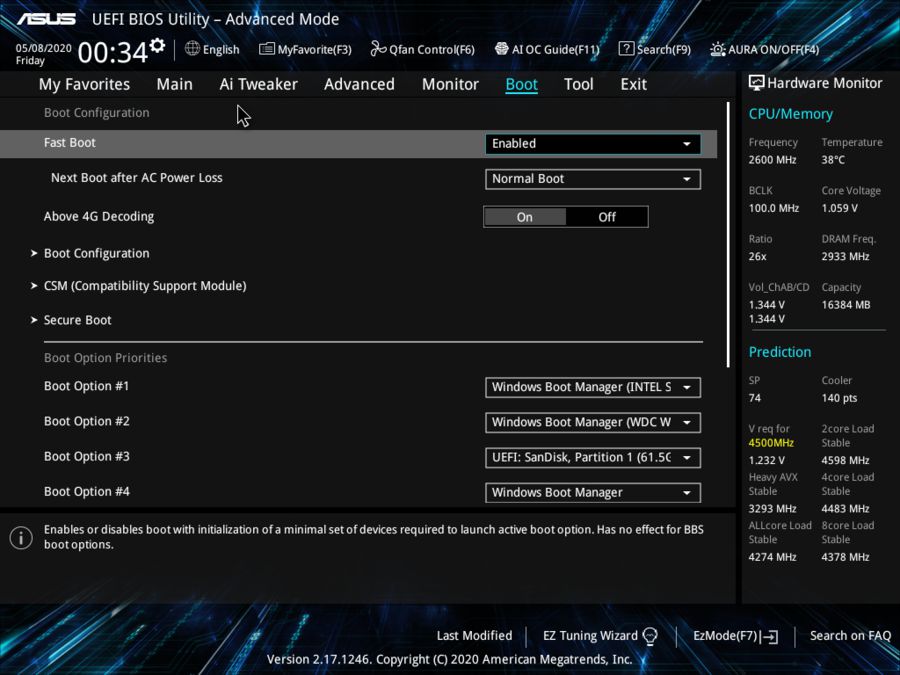This screenshot has width=900, height=675.
Task: Click the Above 4G Decoding label
Action: point(99,216)
